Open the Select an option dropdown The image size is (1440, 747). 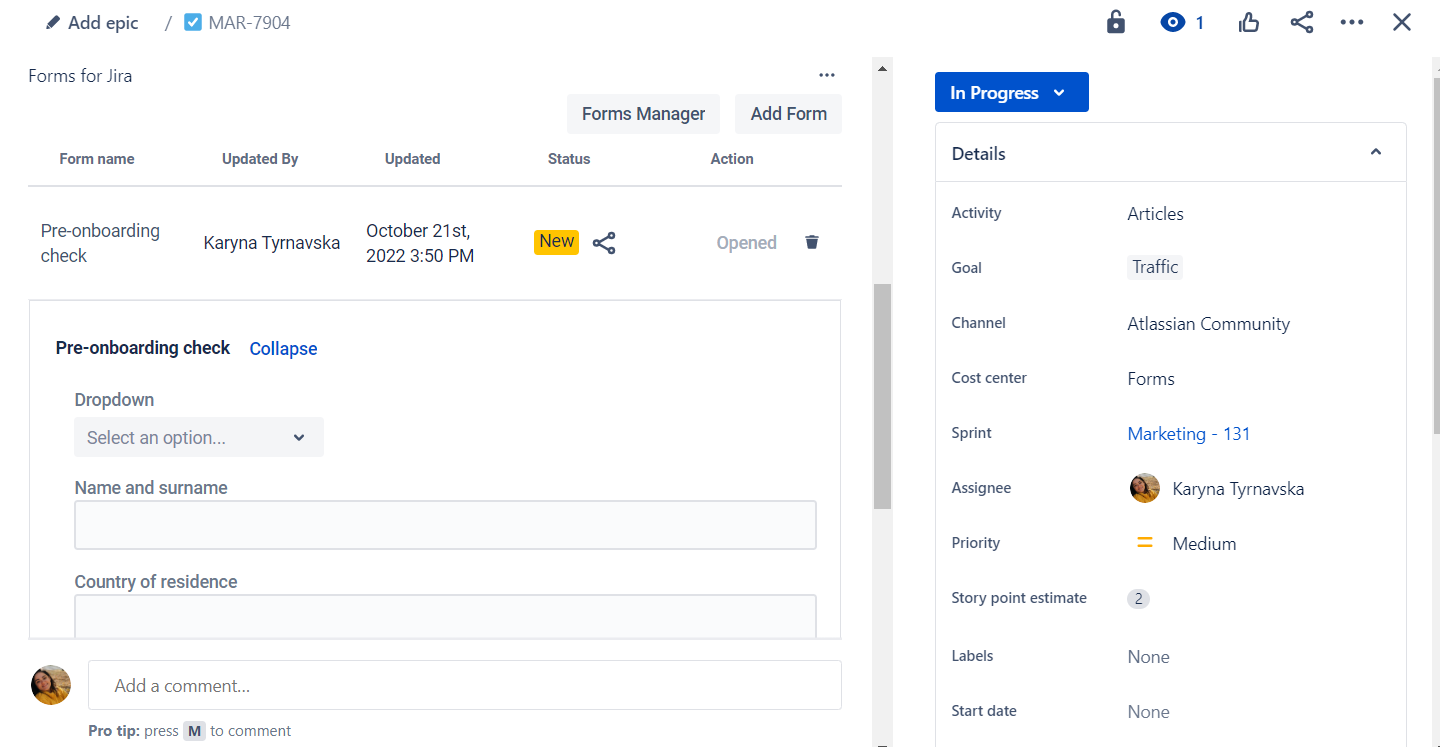coord(198,437)
